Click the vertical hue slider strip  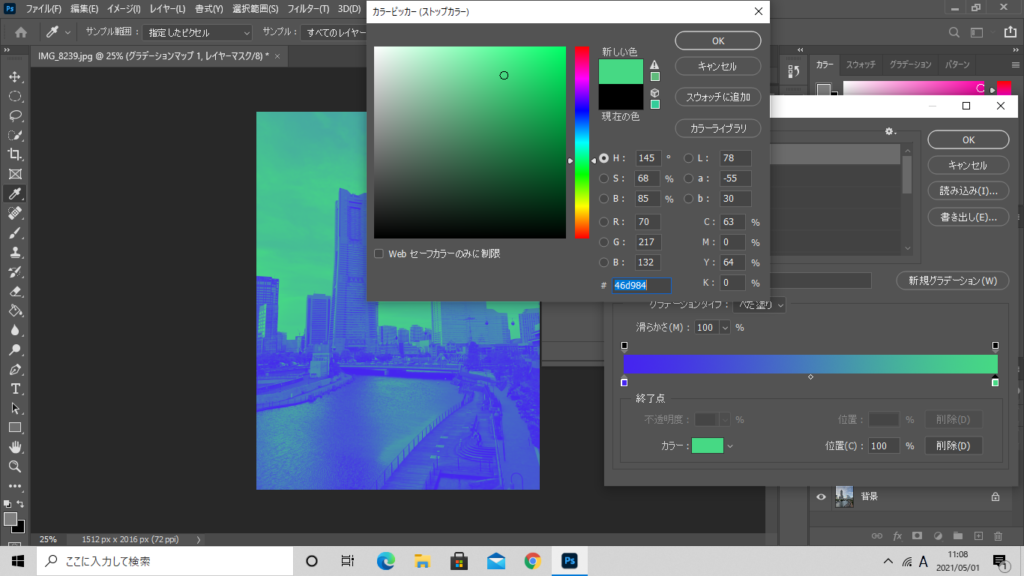pos(581,142)
